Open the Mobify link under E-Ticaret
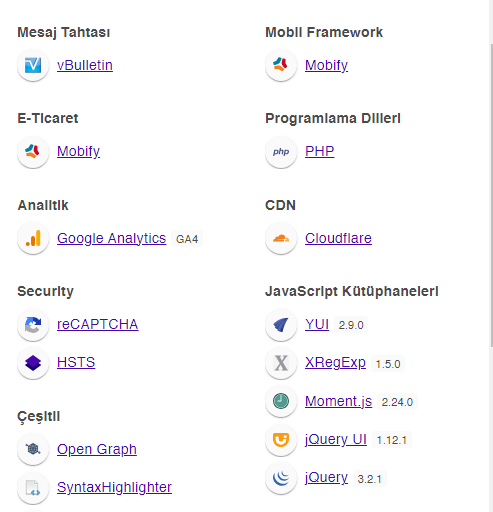The height and width of the screenshot is (512, 493). coord(78,151)
